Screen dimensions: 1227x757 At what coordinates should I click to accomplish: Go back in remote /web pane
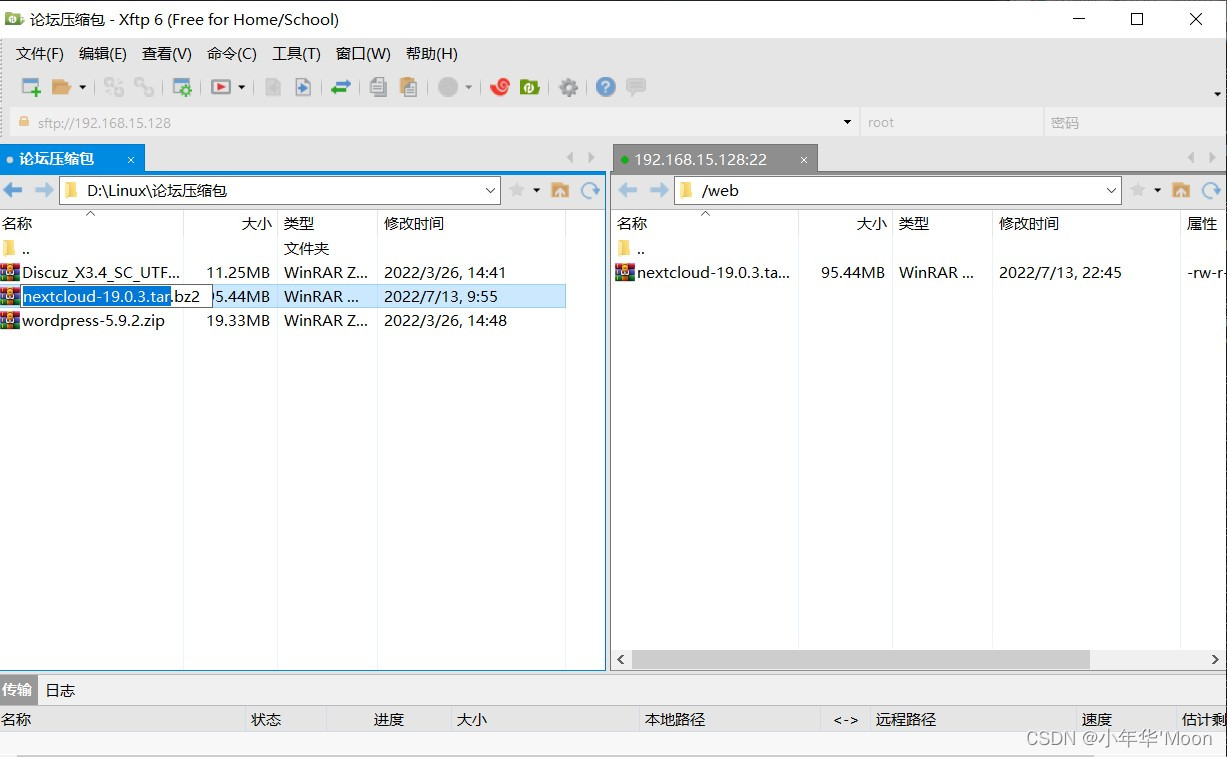pyautogui.click(x=628, y=190)
